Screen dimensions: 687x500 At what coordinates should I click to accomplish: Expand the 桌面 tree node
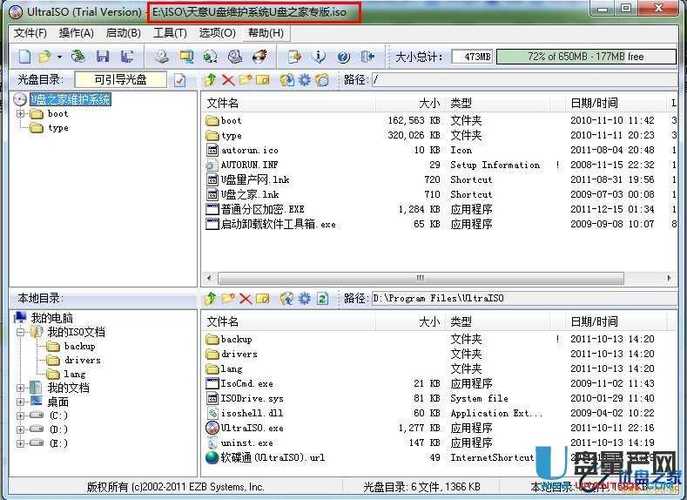point(20,402)
